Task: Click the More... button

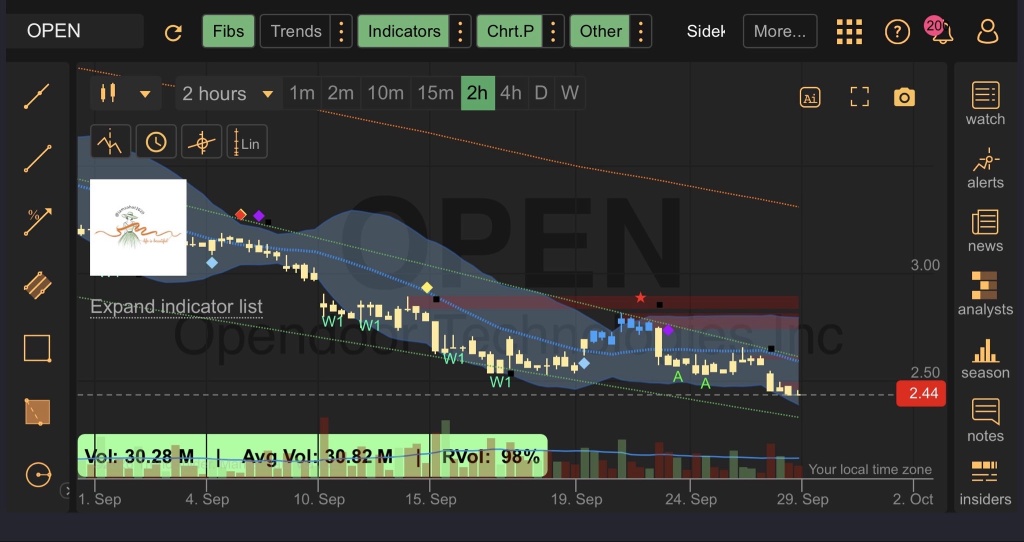Action: (x=780, y=31)
